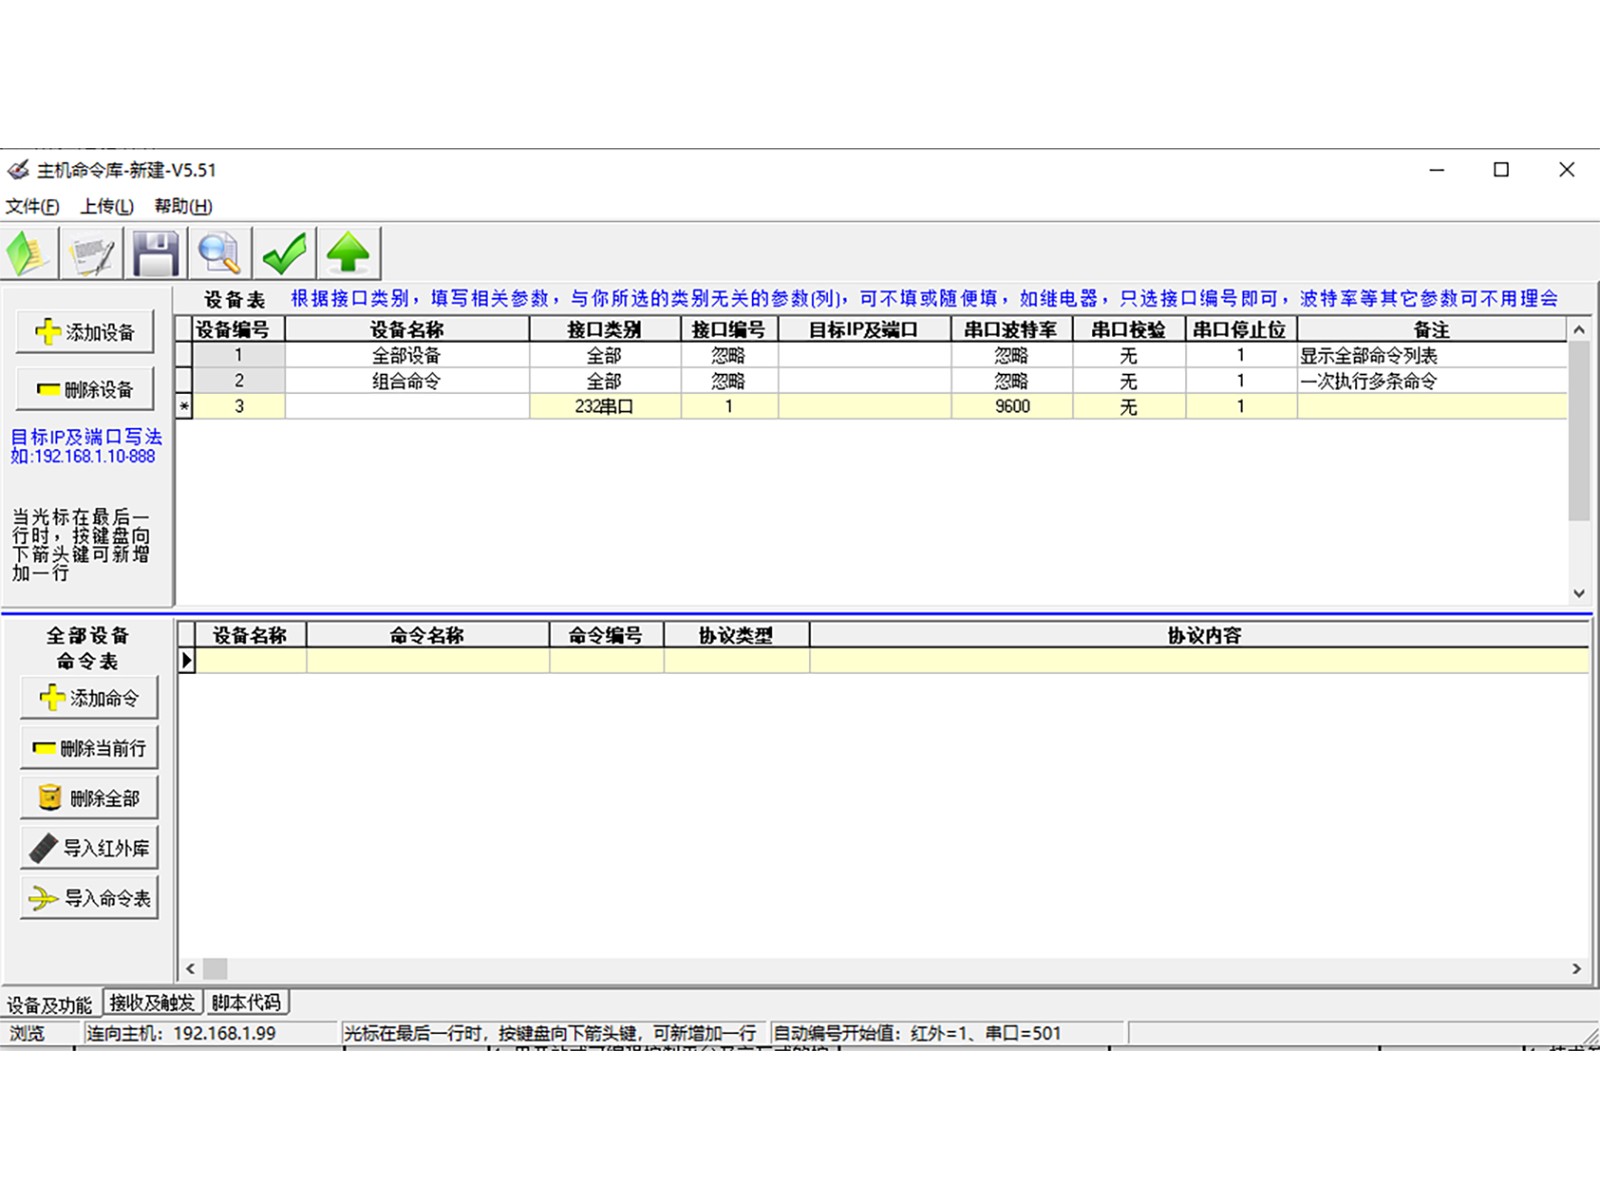Switch to the 脚本代码 tab
Screen dimensions: 1600x1200
[246, 1003]
